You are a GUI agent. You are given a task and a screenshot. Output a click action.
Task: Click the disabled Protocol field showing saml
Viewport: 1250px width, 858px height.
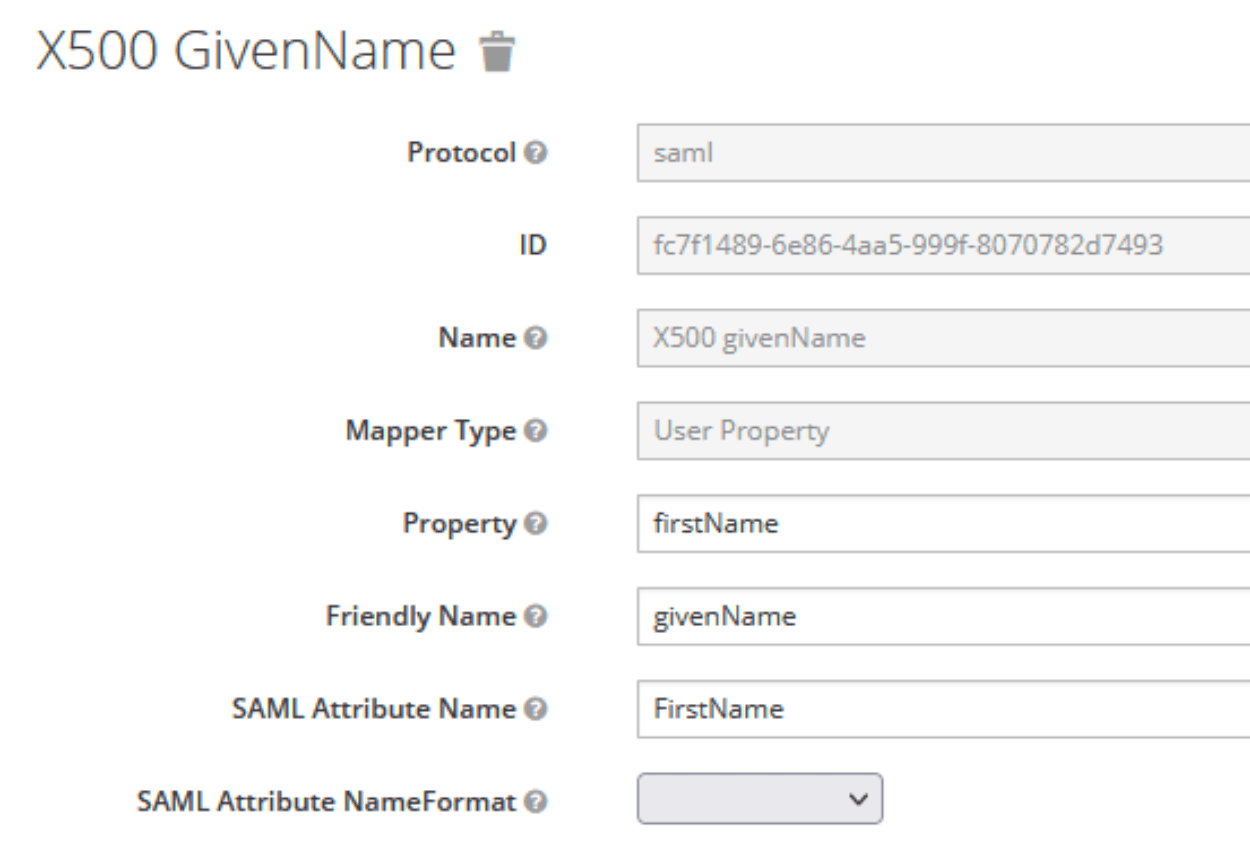coord(943,153)
